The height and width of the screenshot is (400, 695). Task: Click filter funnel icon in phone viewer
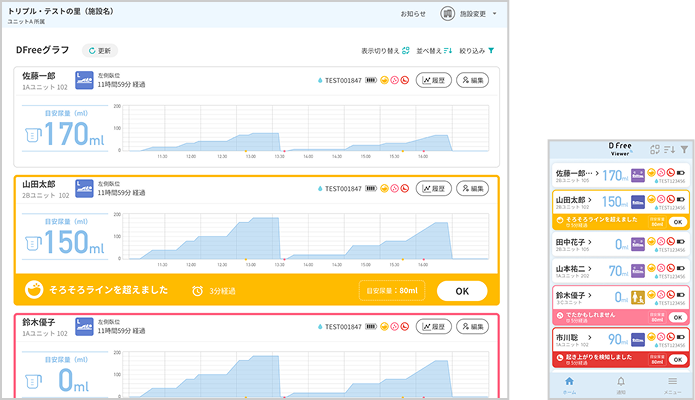click(684, 149)
